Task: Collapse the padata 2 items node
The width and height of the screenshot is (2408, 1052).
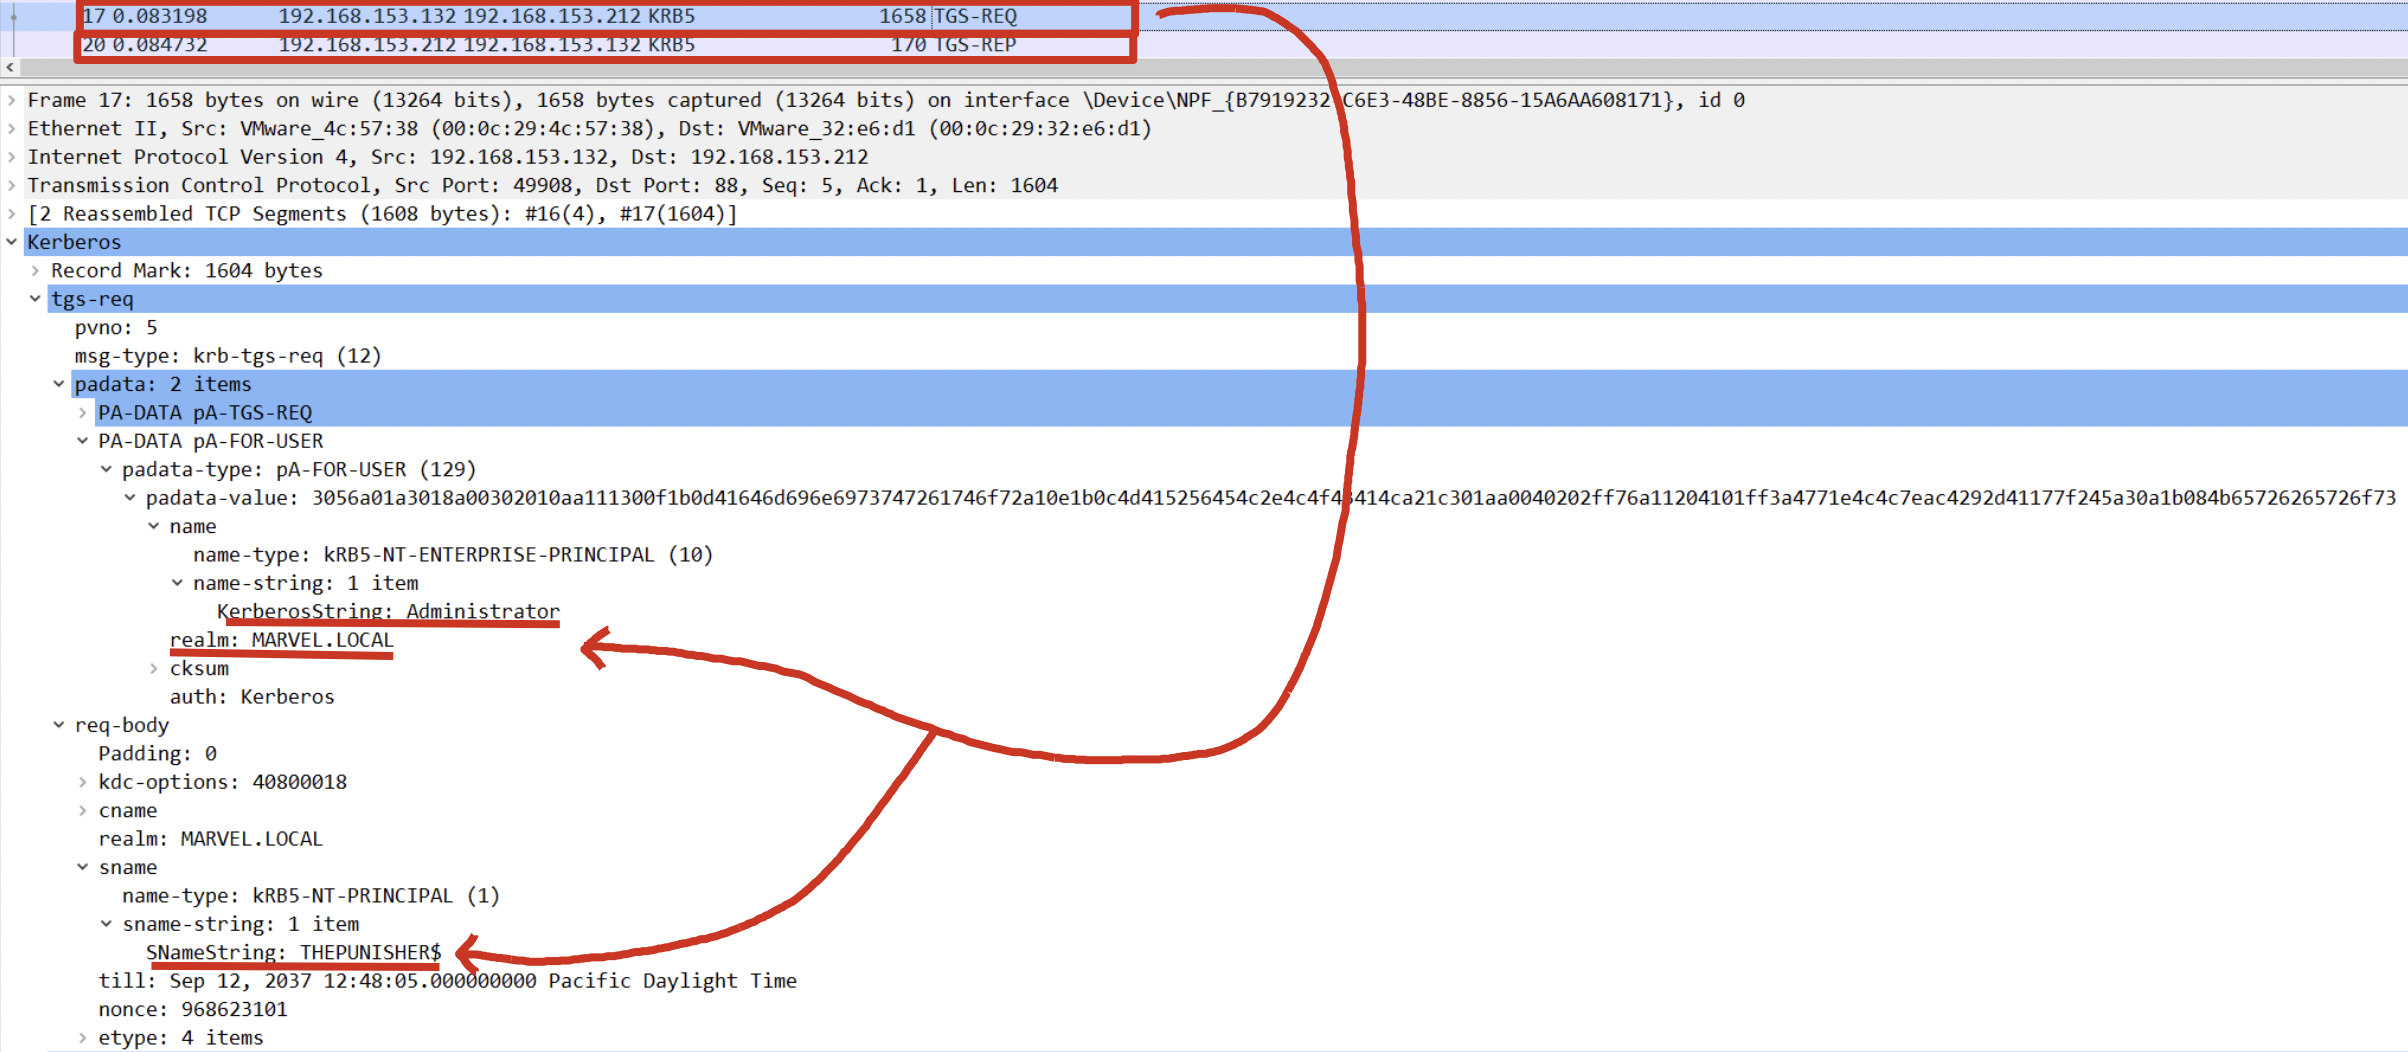Action: click(x=59, y=385)
